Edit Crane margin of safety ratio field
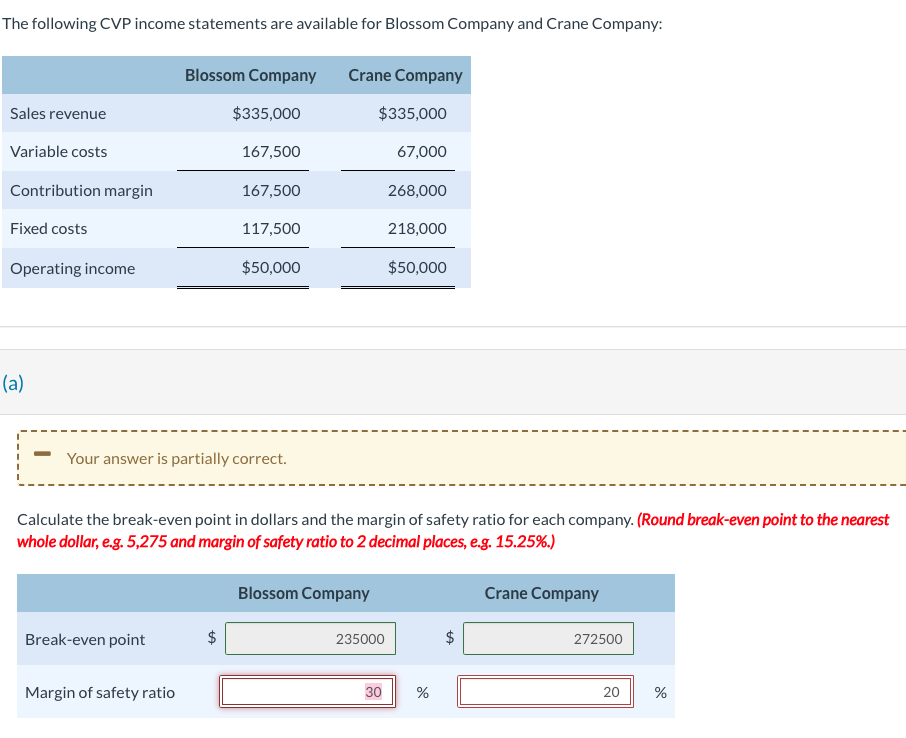 (x=545, y=692)
